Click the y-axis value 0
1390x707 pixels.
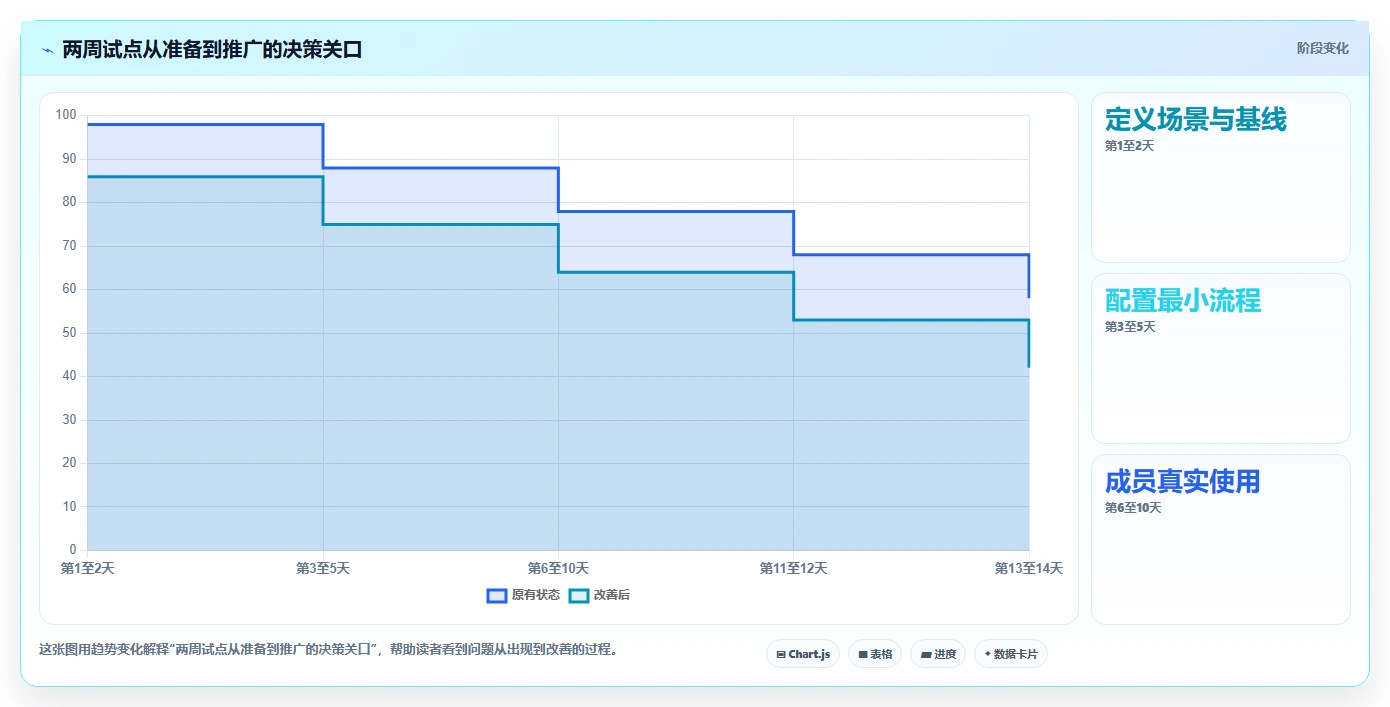[73, 550]
